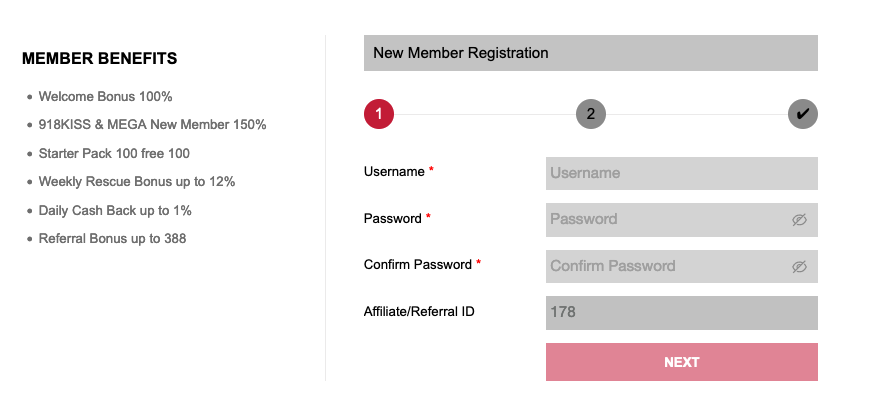This screenshot has width=871, height=407.
Task: Click Daily Cash Back up to 1%
Action: (x=115, y=210)
